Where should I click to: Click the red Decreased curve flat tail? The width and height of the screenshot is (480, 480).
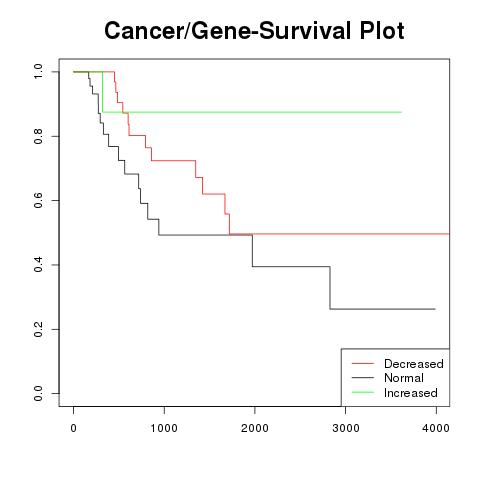pyautogui.click(x=339, y=234)
